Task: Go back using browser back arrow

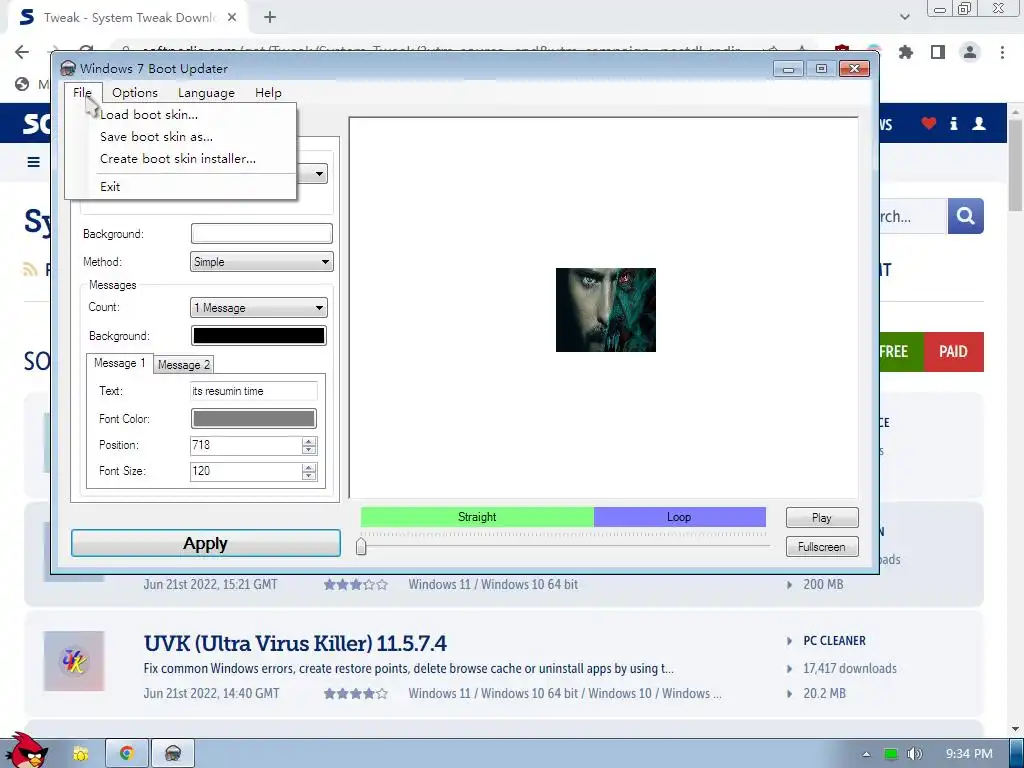Action: click(x=22, y=52)
